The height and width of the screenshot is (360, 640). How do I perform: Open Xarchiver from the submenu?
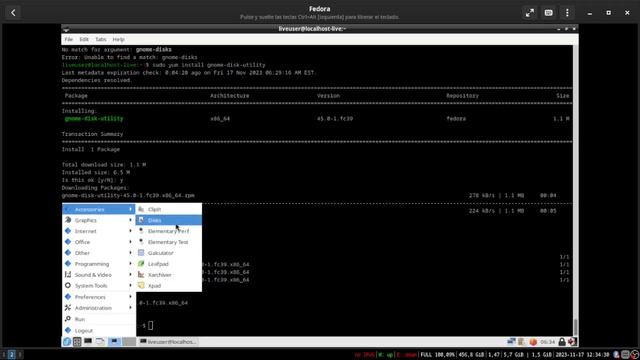pos(169,275)
